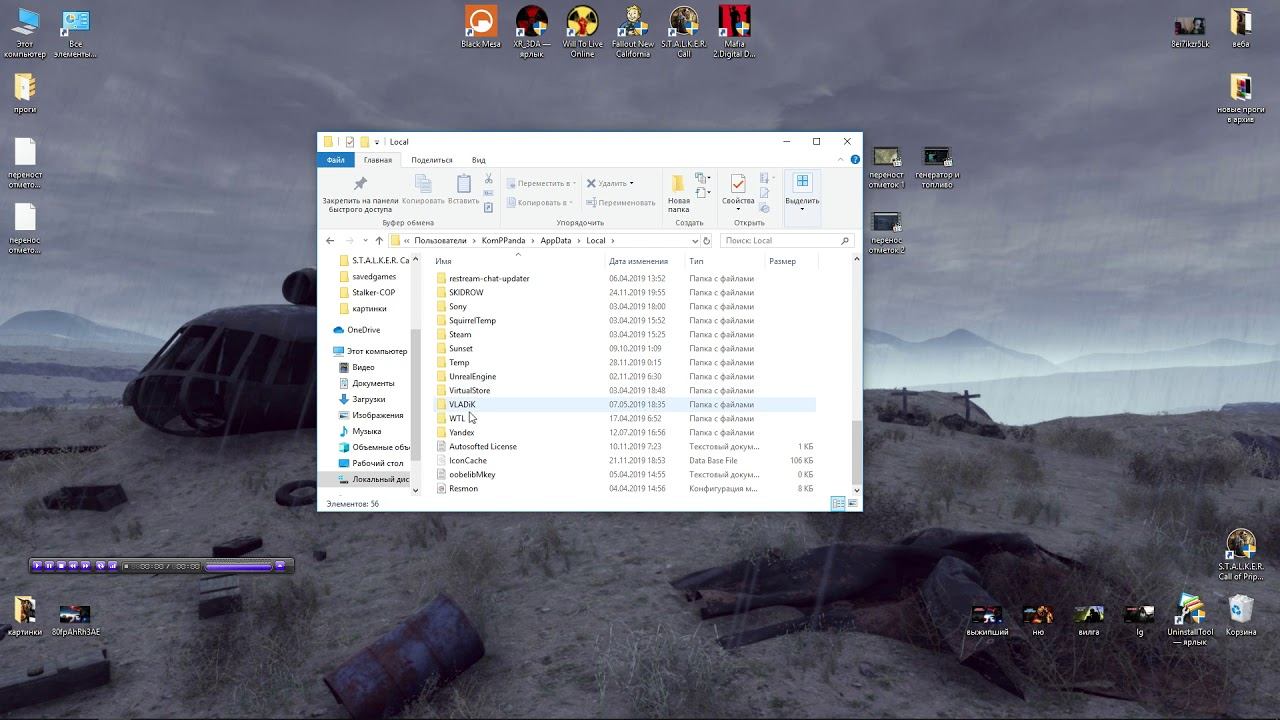Click the Пользователи breadcrumb
The width and height of the screenshot is (1280, 720).
tap(441, 240)
